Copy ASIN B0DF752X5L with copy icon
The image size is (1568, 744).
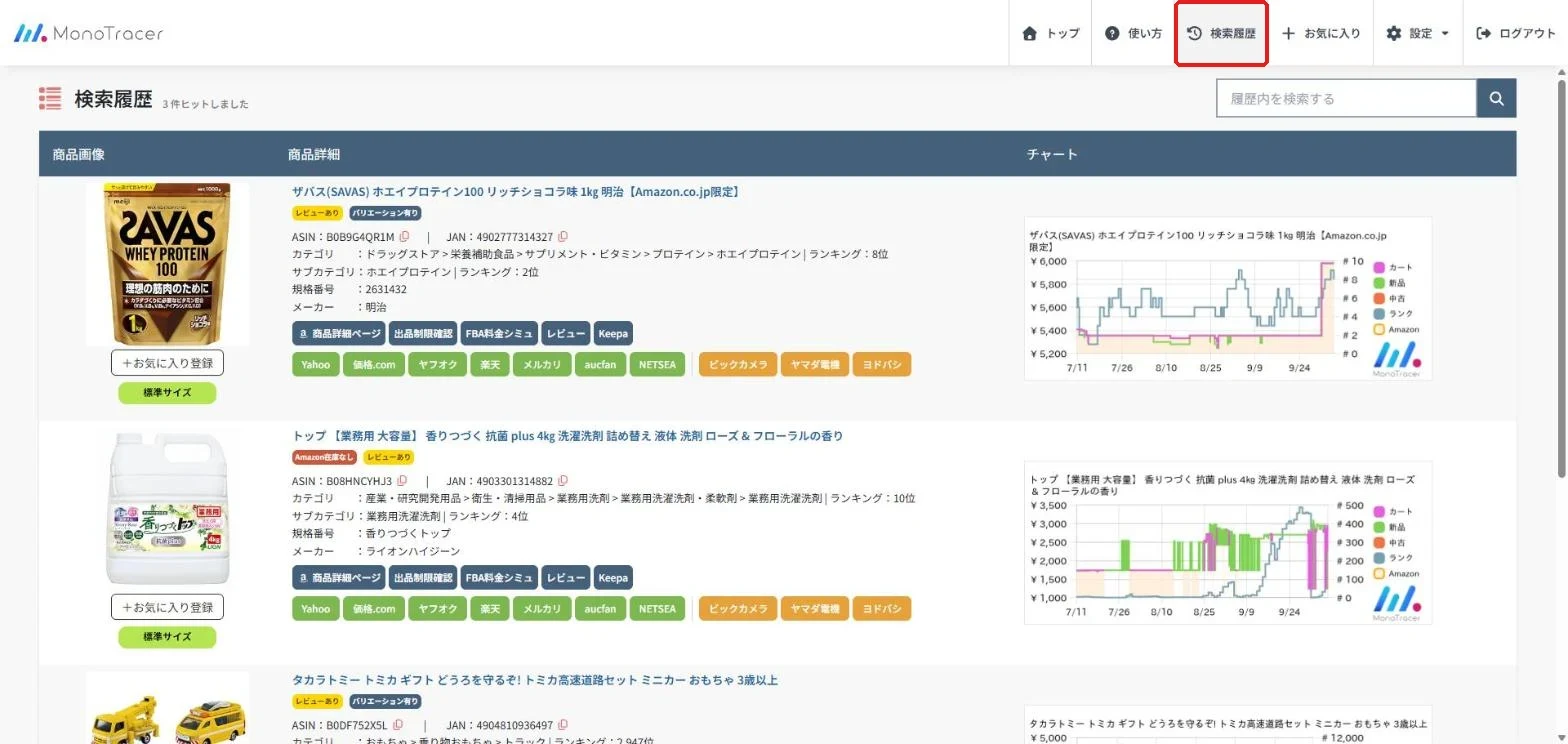[x=398, y=725]
